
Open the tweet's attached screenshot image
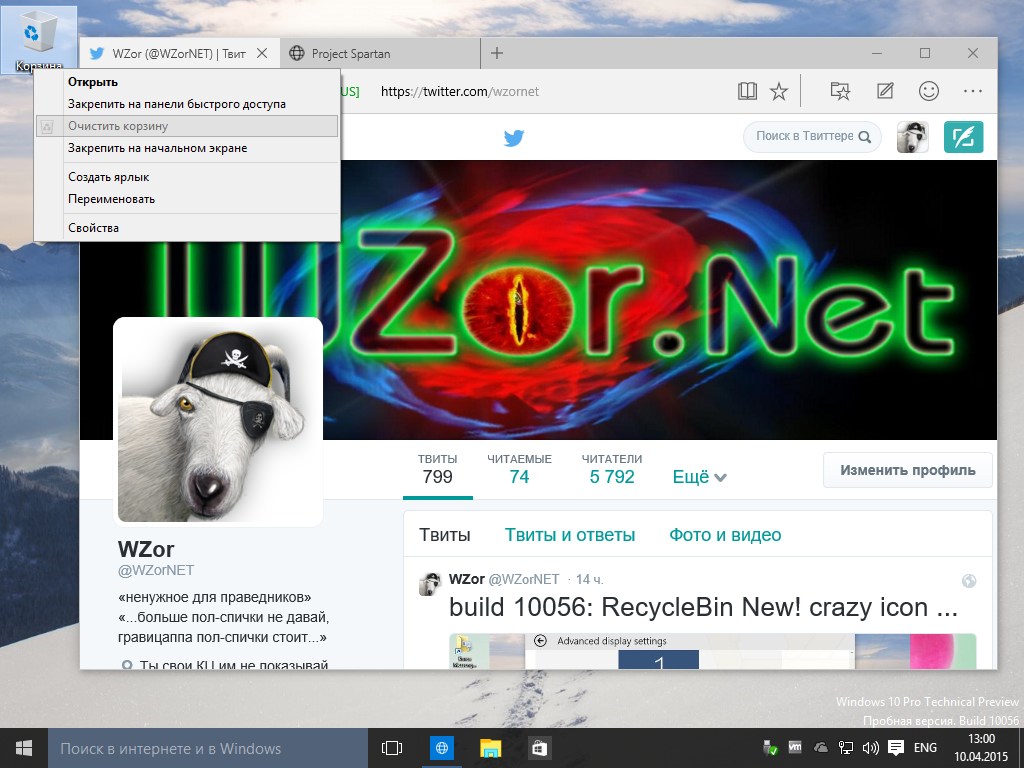point(712,651)
